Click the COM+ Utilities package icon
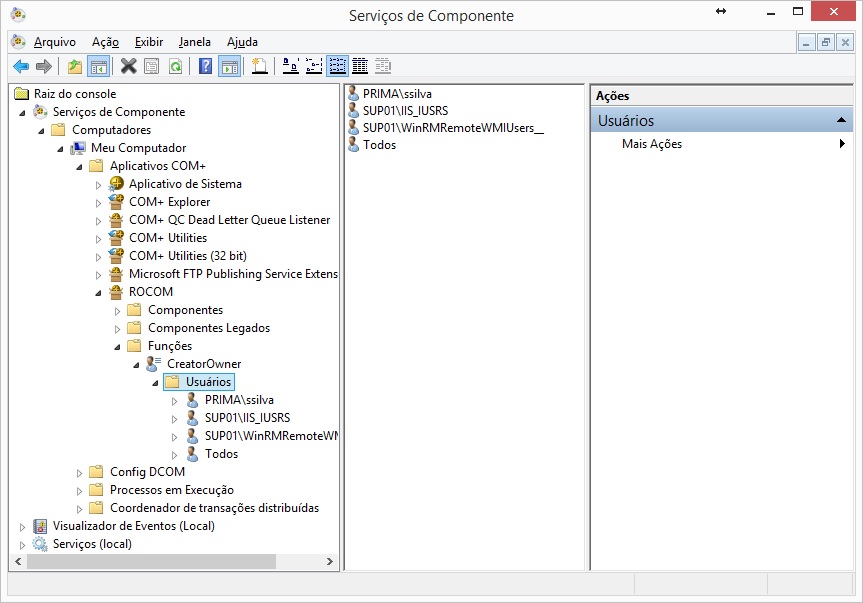Screen dimensions: 863x603 point(116,238)
